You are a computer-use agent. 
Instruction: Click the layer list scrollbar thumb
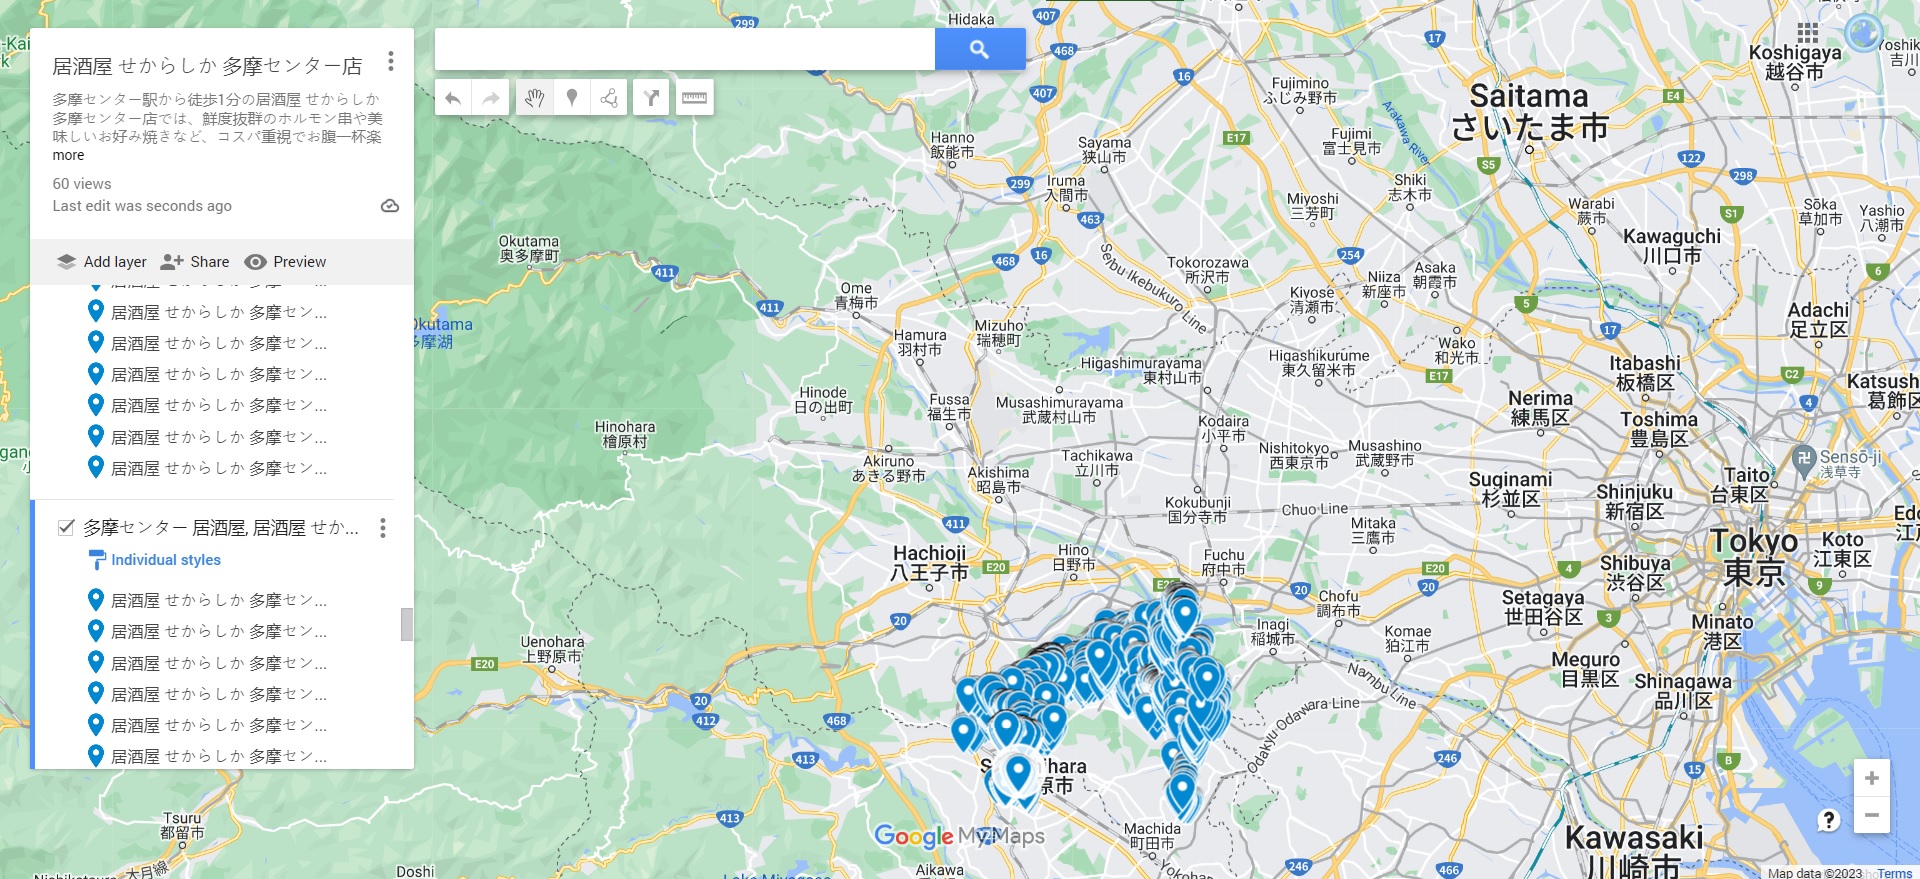point(407,624)
